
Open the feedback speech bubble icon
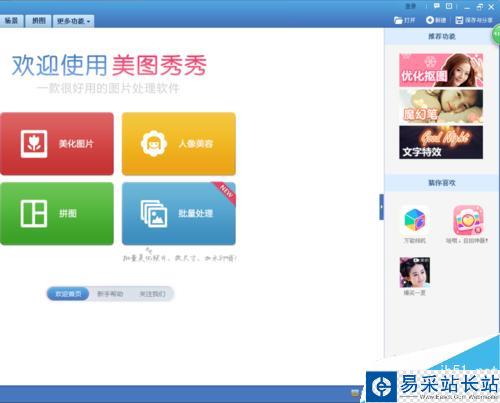point(437,6)
